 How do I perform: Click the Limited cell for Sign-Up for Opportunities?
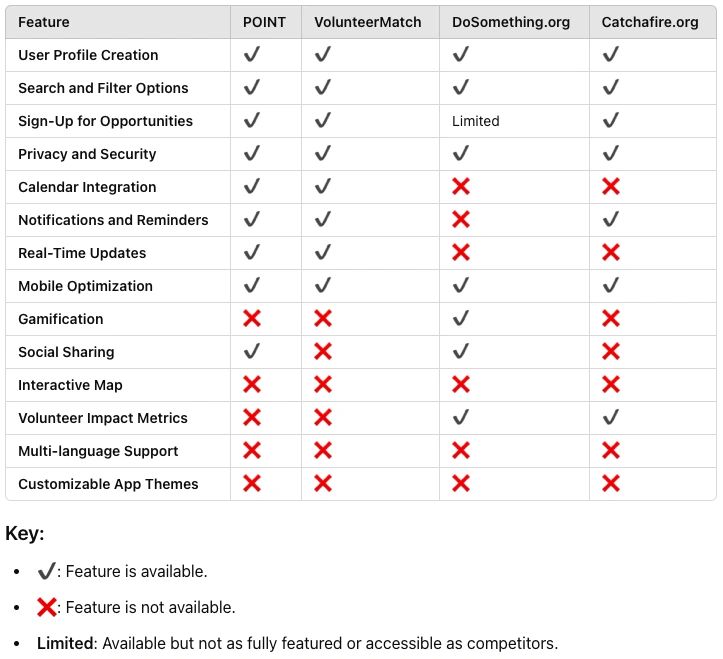(x=475, y=121)
